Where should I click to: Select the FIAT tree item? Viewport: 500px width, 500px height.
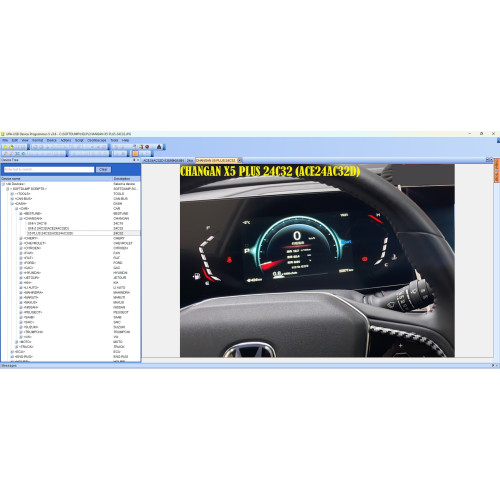[x=29, y=258]
